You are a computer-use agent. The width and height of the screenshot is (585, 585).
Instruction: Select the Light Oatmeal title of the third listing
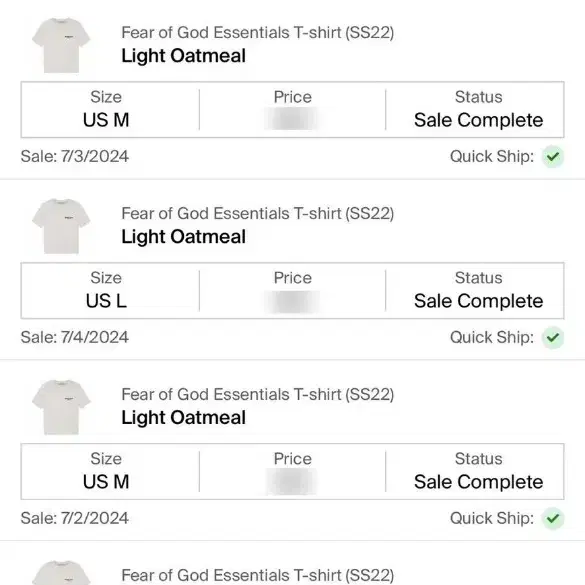pos(184,418)
